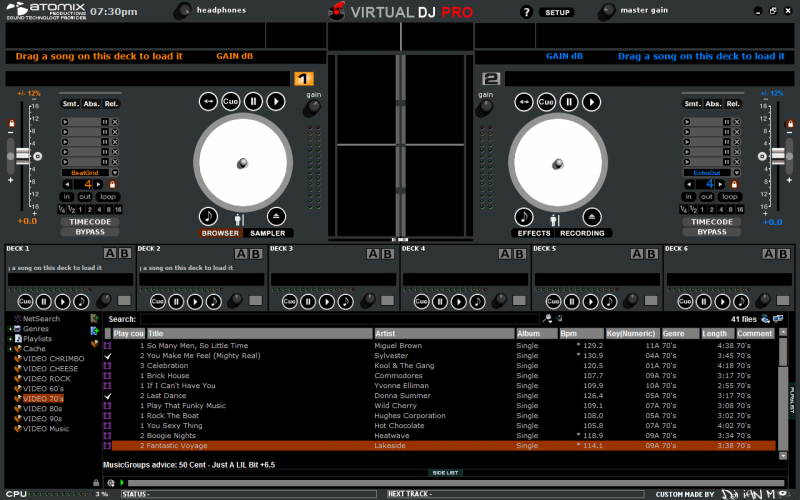
Task: Open the BeatGrid effect dropdown arrow
Action: point(115,173)
